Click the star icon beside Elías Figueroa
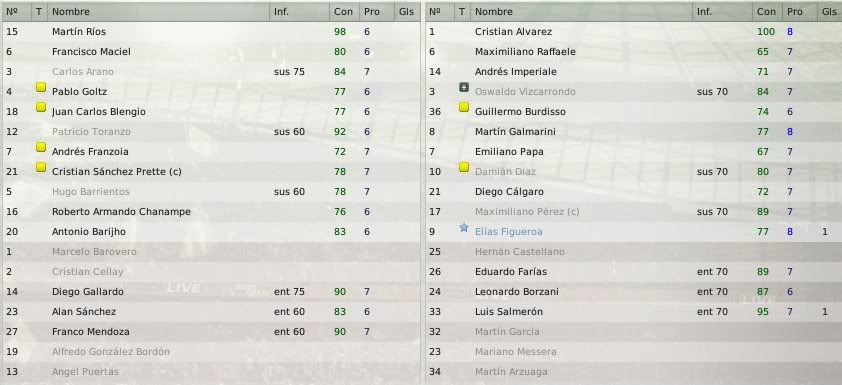This screenshot has width=842, height=385. (x=464, y=228)
